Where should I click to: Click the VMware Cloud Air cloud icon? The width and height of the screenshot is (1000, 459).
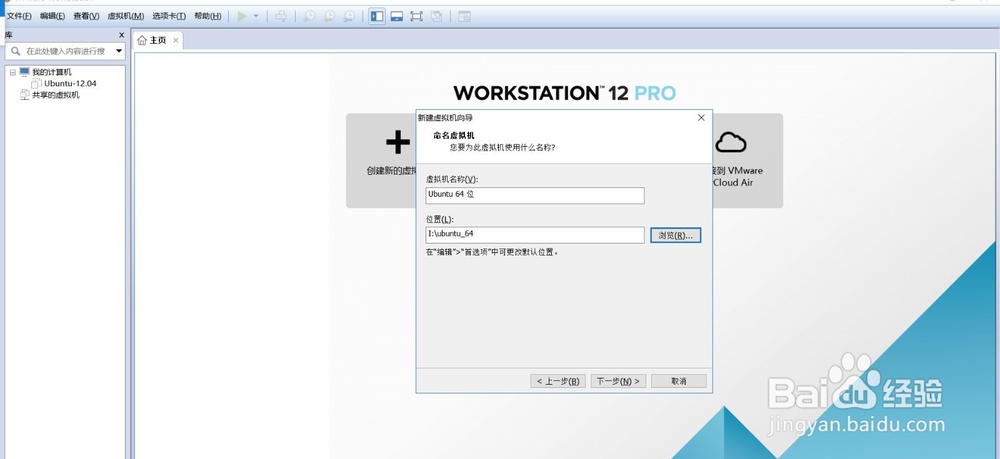731,142
